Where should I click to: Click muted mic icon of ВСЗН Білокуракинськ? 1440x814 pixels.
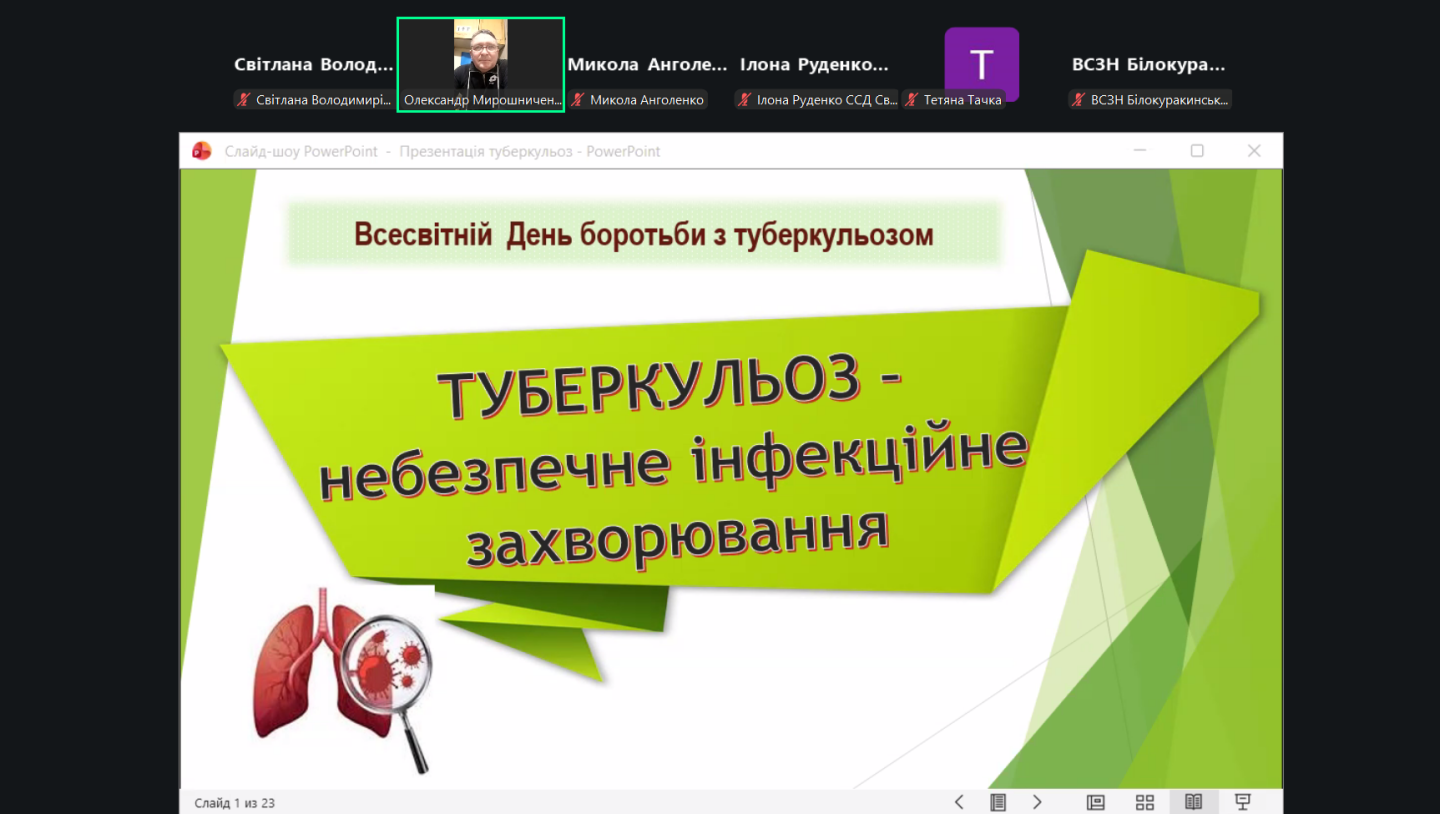click(x=1078, y=100)
